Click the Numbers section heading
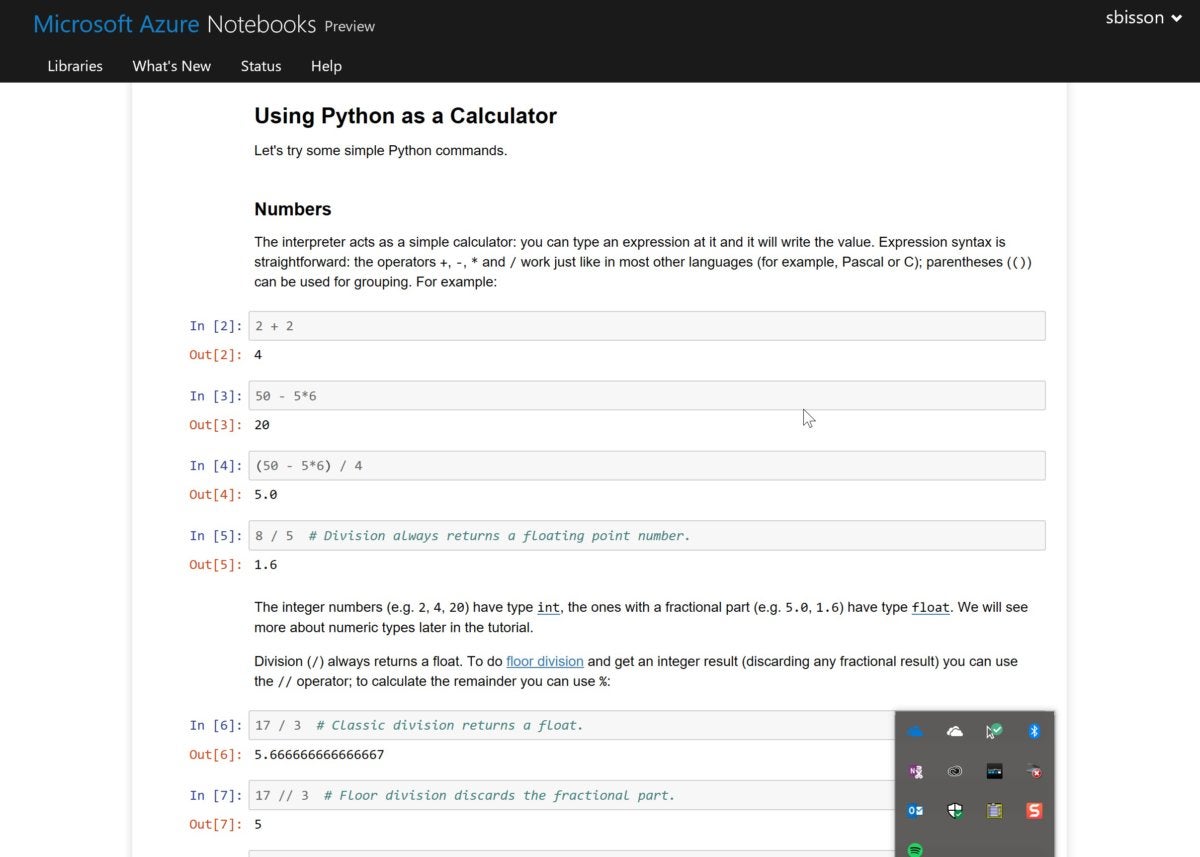 tap(293, 209)
